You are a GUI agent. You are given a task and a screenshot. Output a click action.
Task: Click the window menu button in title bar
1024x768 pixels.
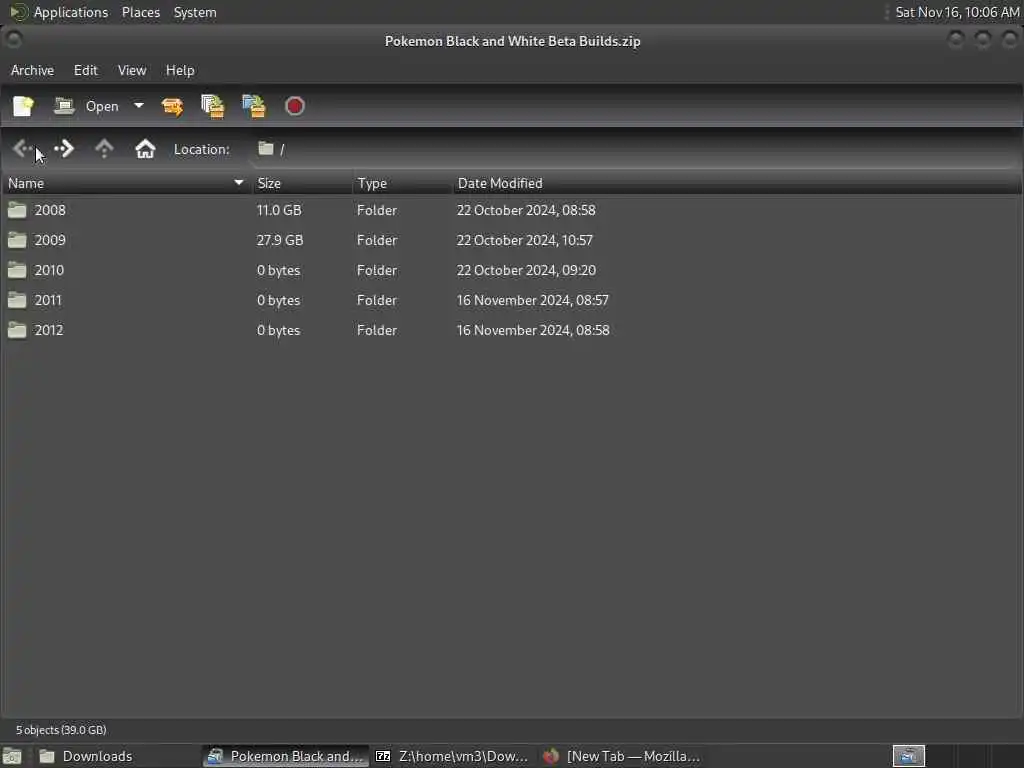(x=12, y=40)
